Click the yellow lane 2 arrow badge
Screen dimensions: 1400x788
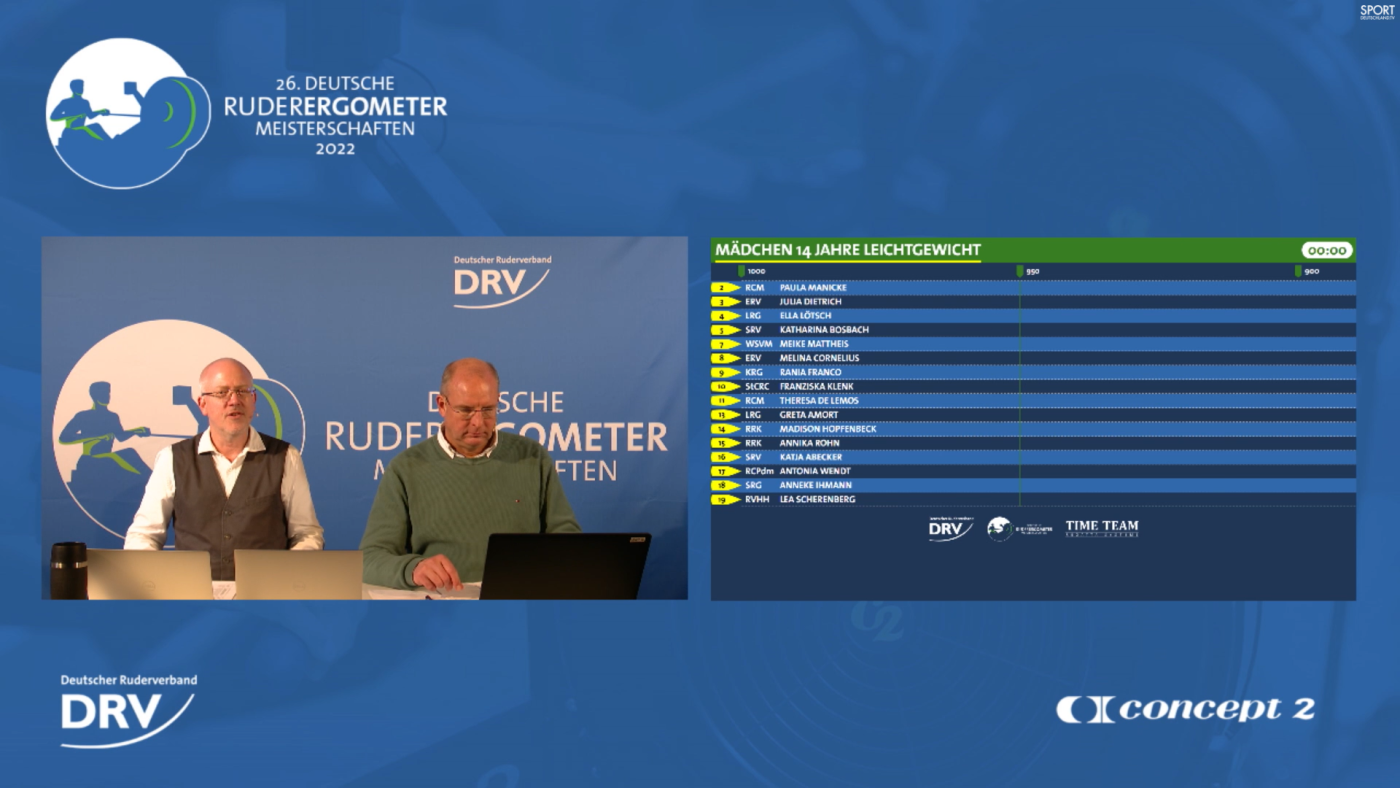[724, 288]
